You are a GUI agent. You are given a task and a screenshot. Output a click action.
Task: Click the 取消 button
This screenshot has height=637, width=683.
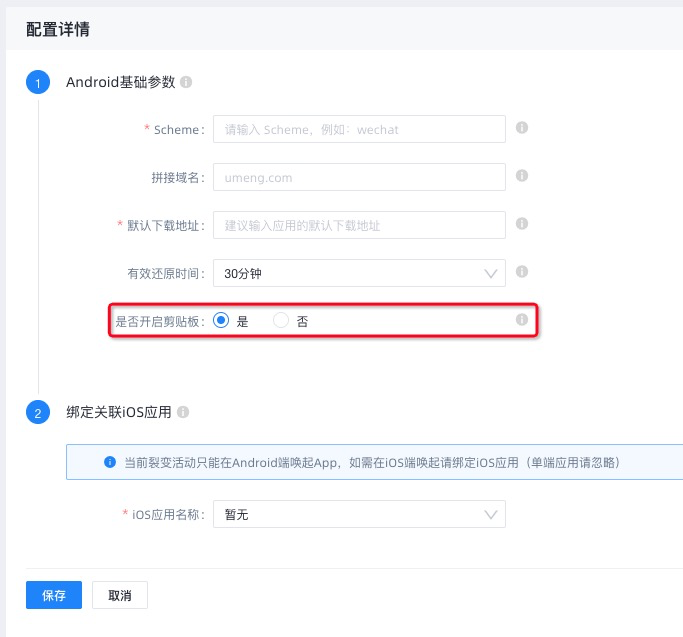[120, 595]
